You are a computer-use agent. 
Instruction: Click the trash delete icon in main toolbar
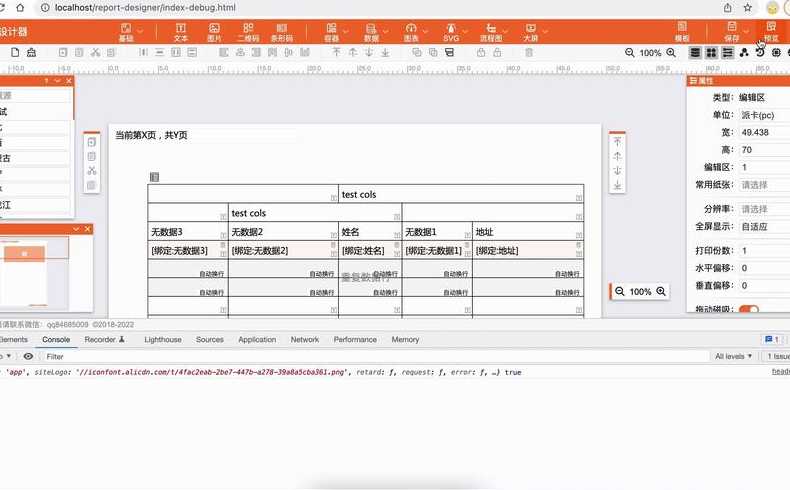click(529, 52)
